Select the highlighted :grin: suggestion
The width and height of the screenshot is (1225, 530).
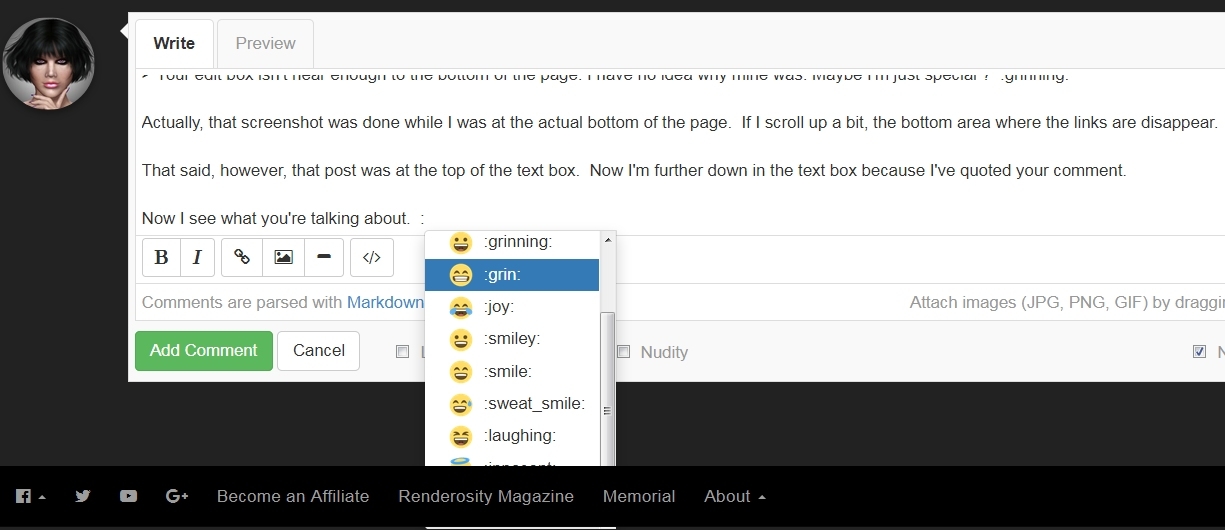coord(512,275)
